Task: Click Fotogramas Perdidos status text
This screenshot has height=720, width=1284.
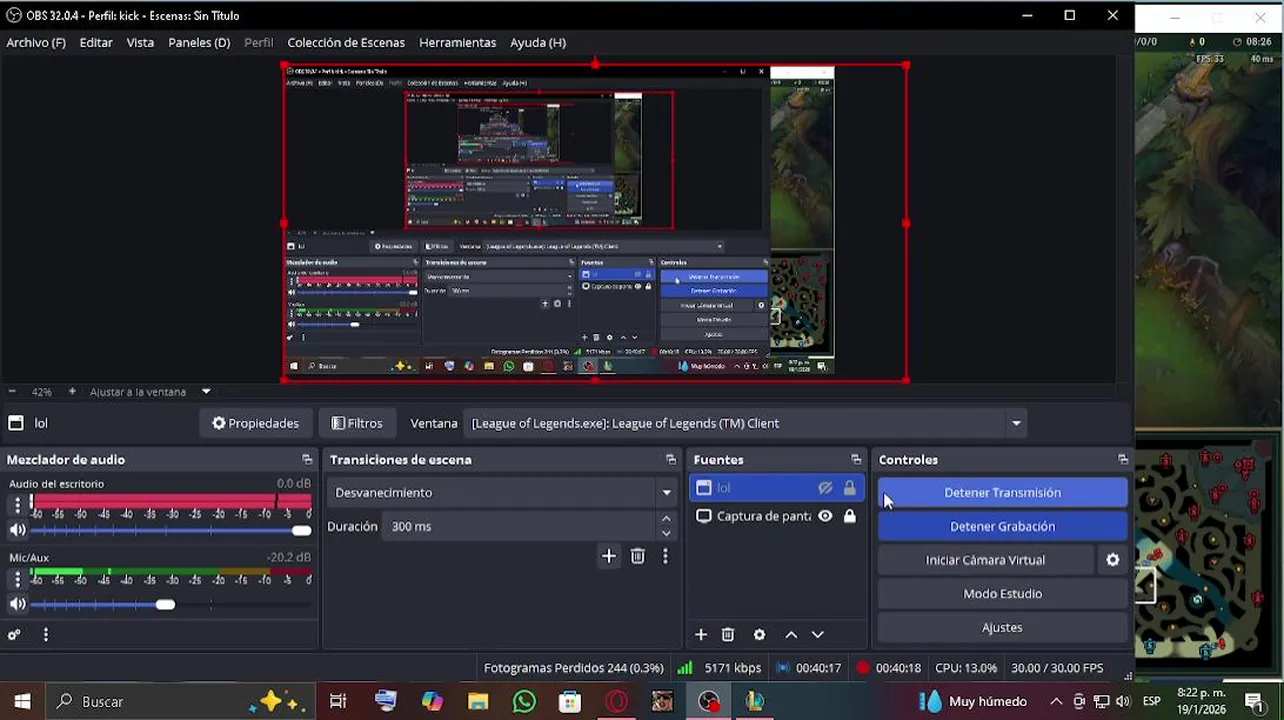Action: tap(574, 668)
